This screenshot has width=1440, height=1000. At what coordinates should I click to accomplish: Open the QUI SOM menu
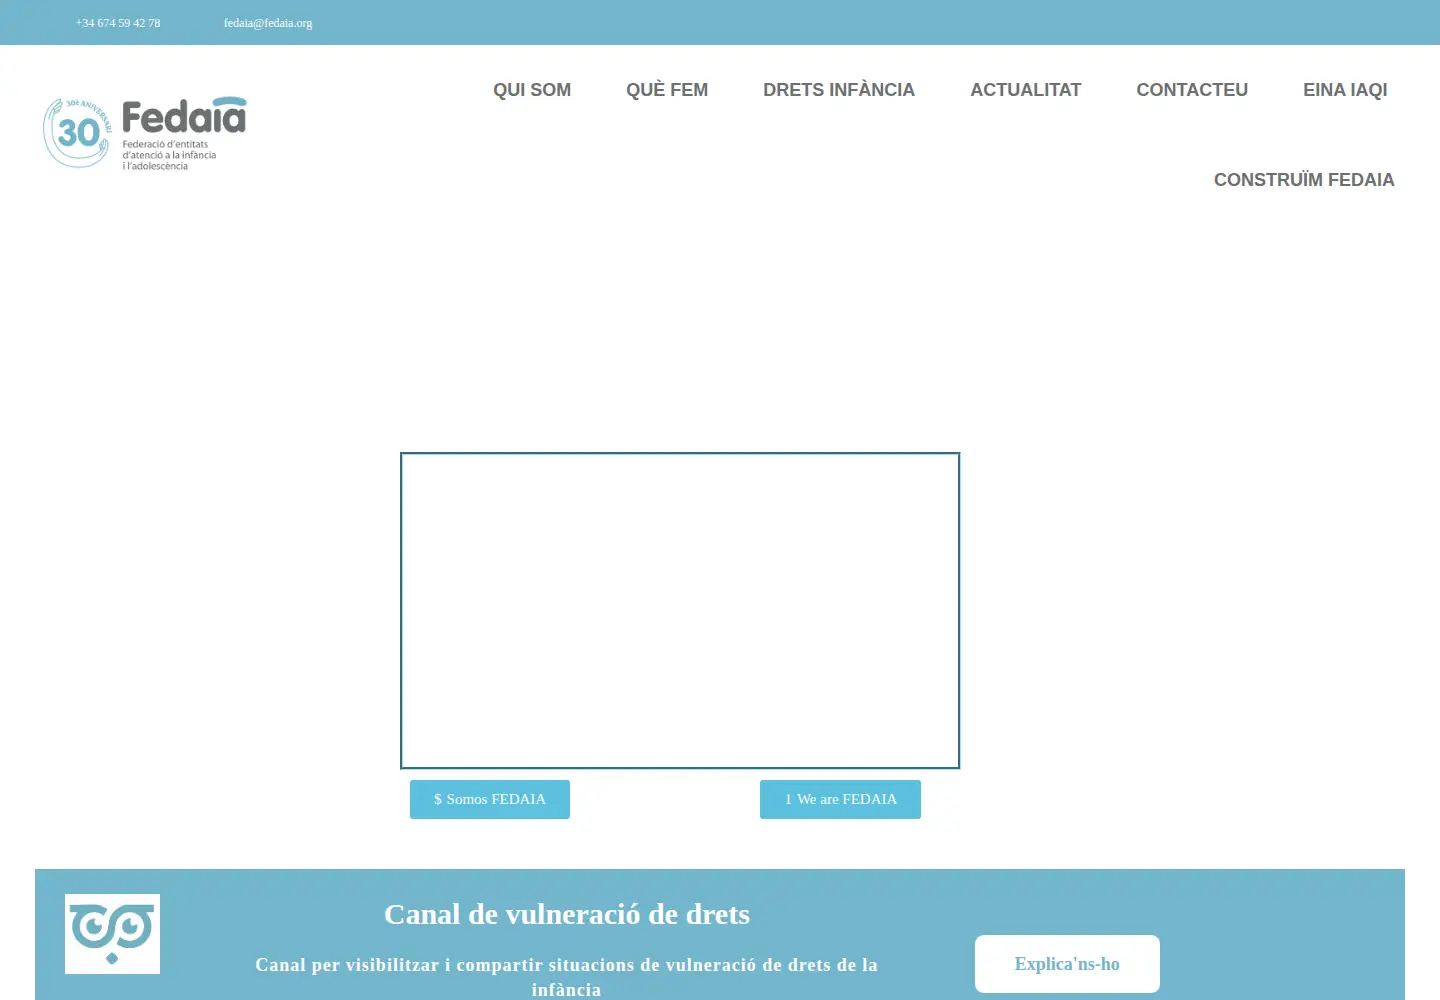click(x=532, y=90)
